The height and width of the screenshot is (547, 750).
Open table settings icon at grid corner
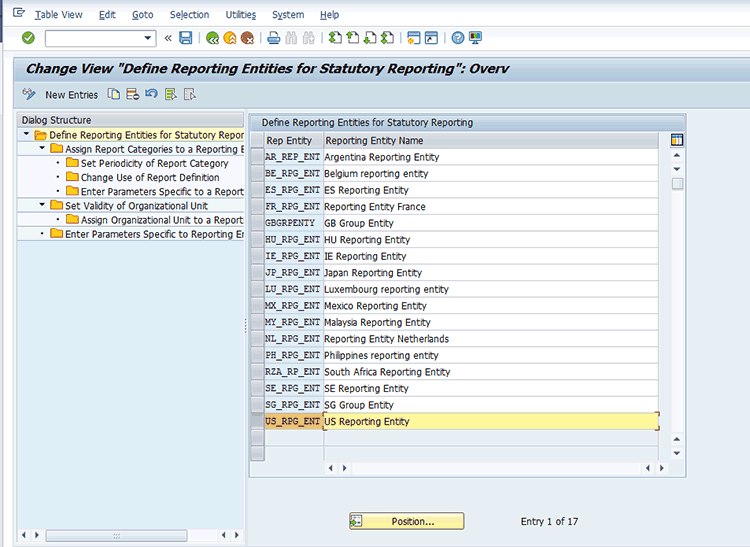677,140
